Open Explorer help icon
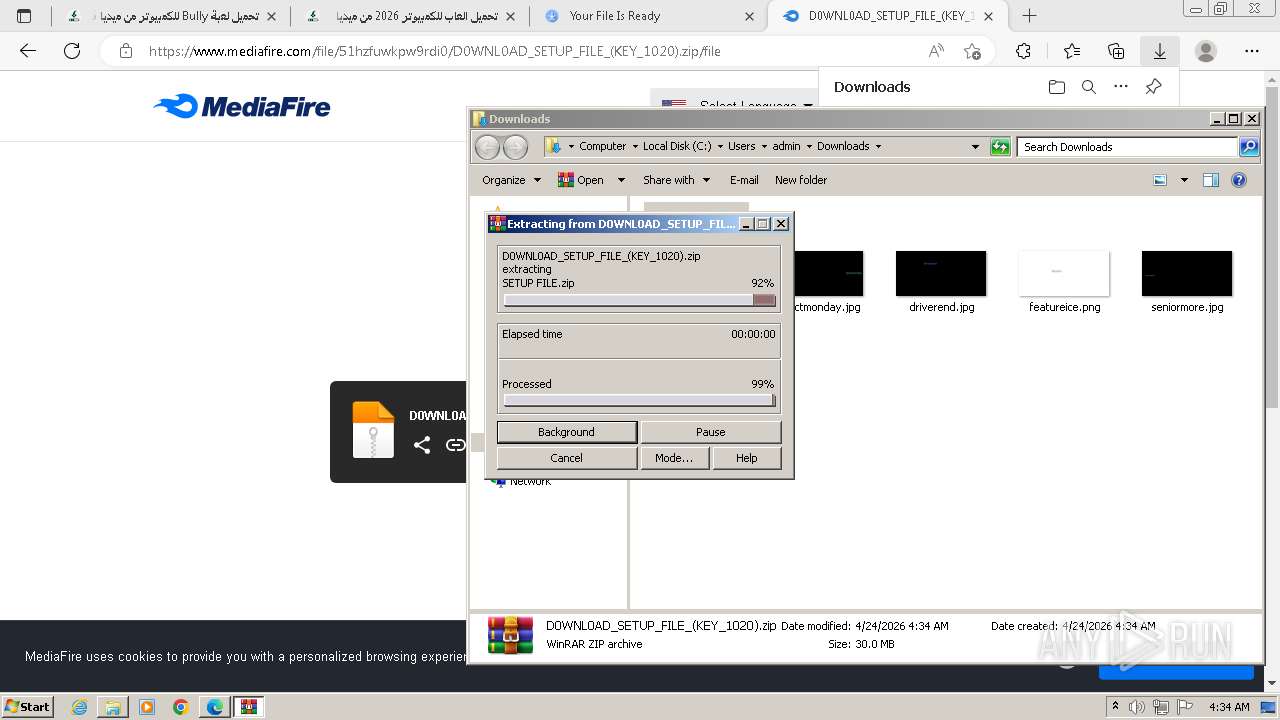 (x=1239, y=180)
